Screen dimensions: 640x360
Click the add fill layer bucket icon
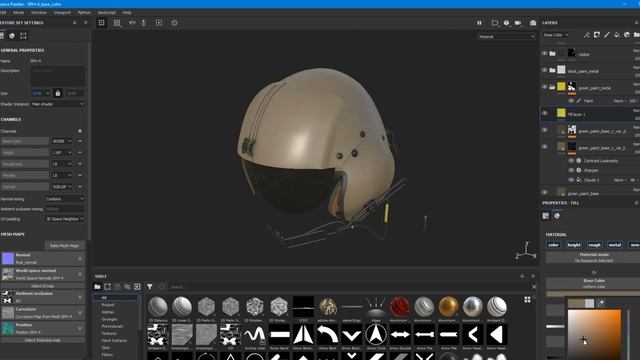[617, 35]
